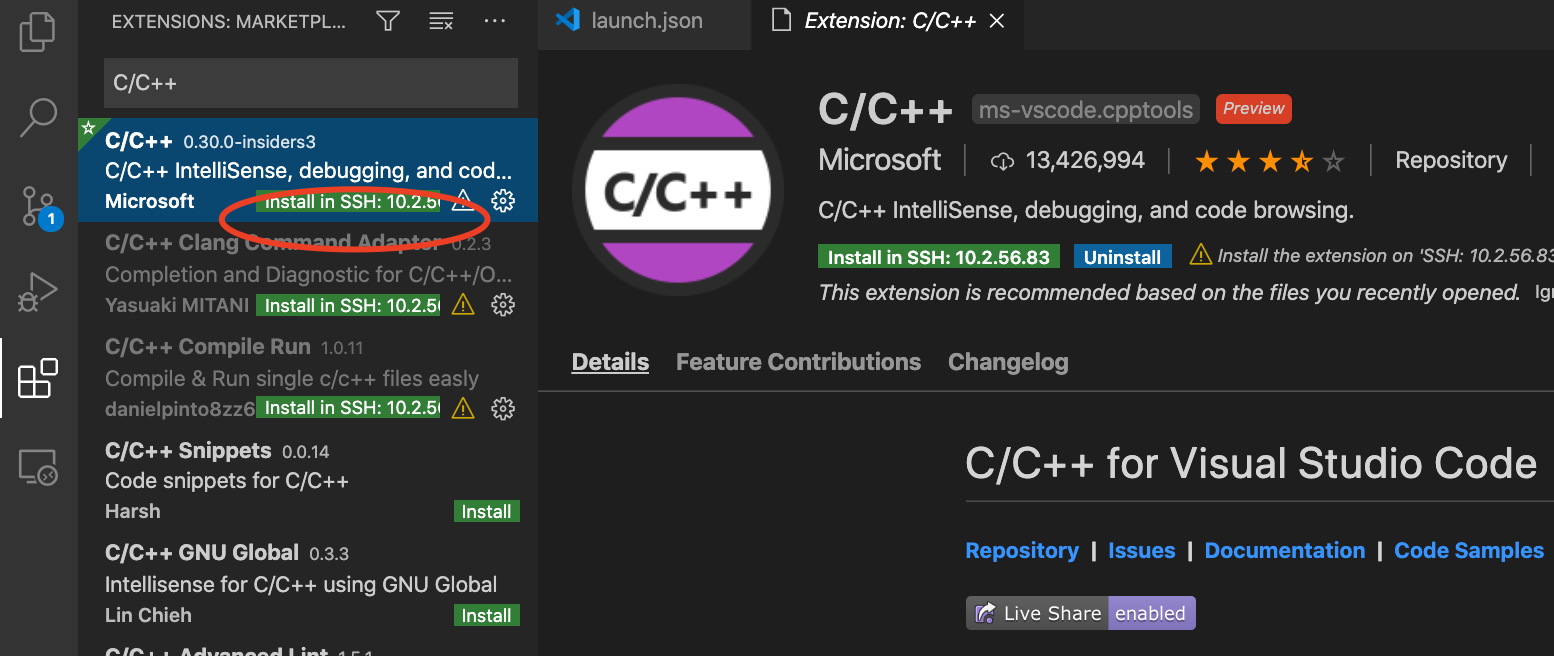
Task: Open the Code Samples link
Action: click(x=1469, y=551)
